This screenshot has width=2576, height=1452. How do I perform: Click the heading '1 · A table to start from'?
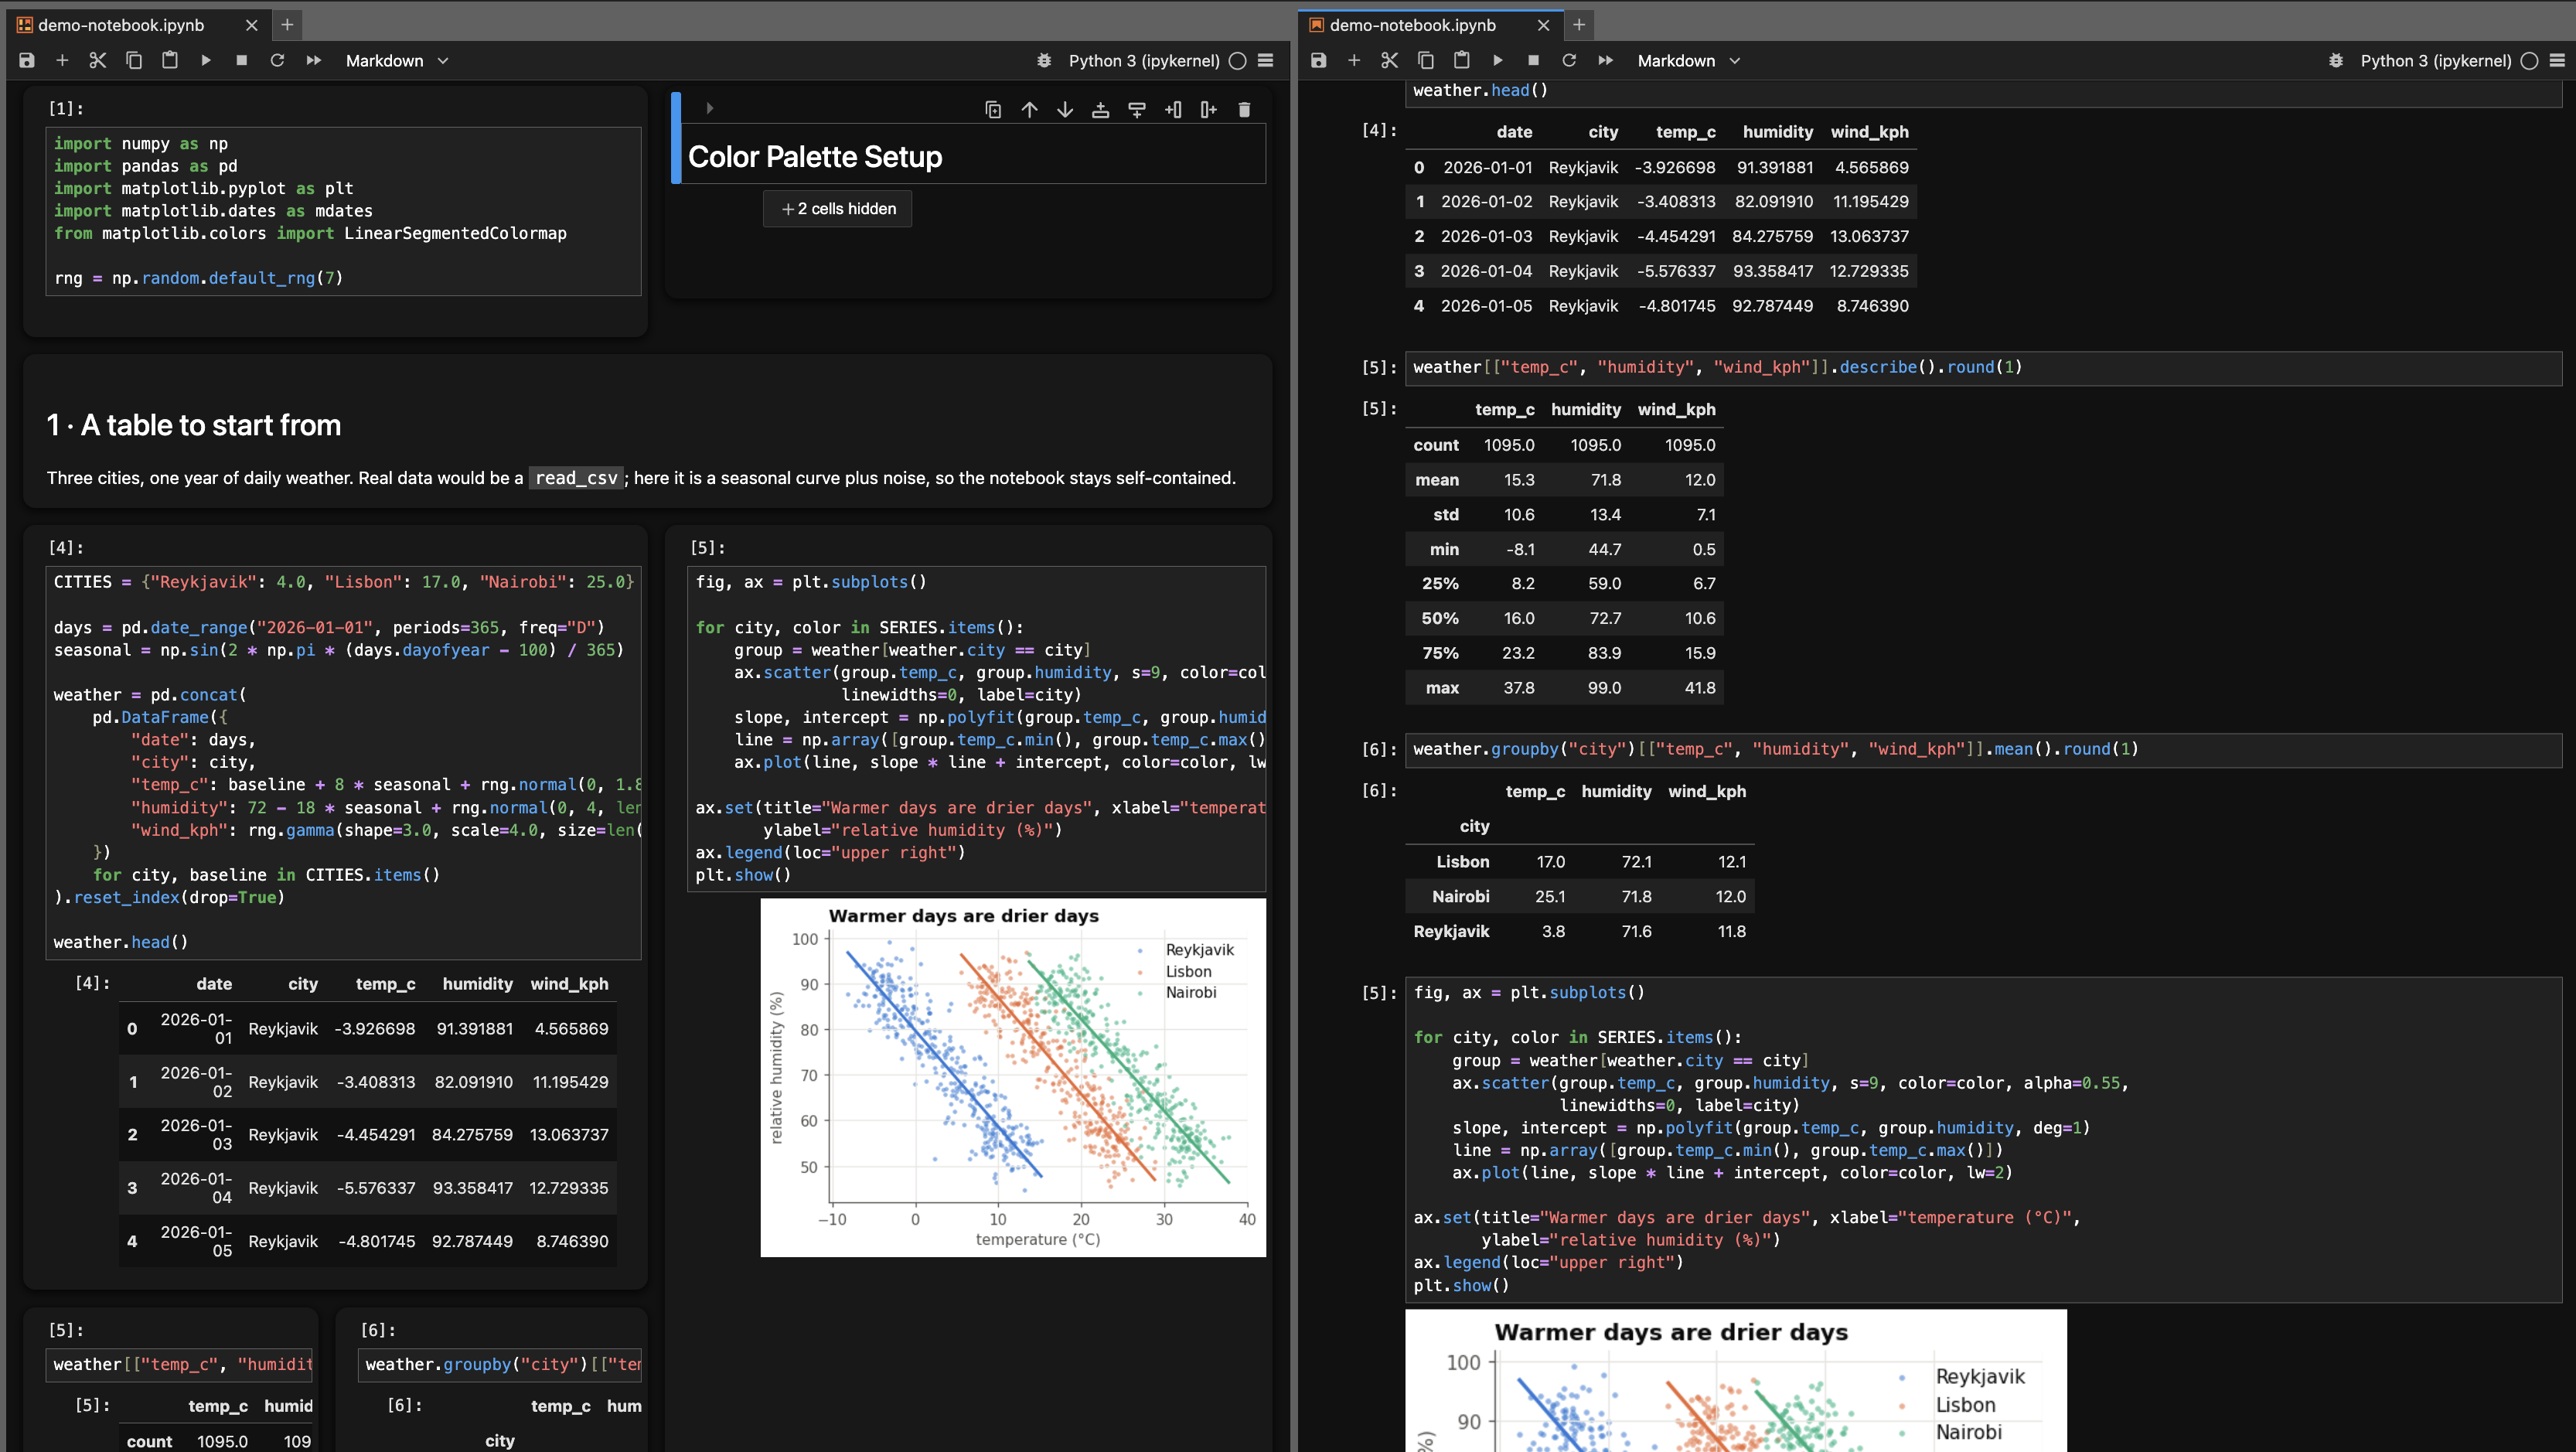tap(194, 425)
